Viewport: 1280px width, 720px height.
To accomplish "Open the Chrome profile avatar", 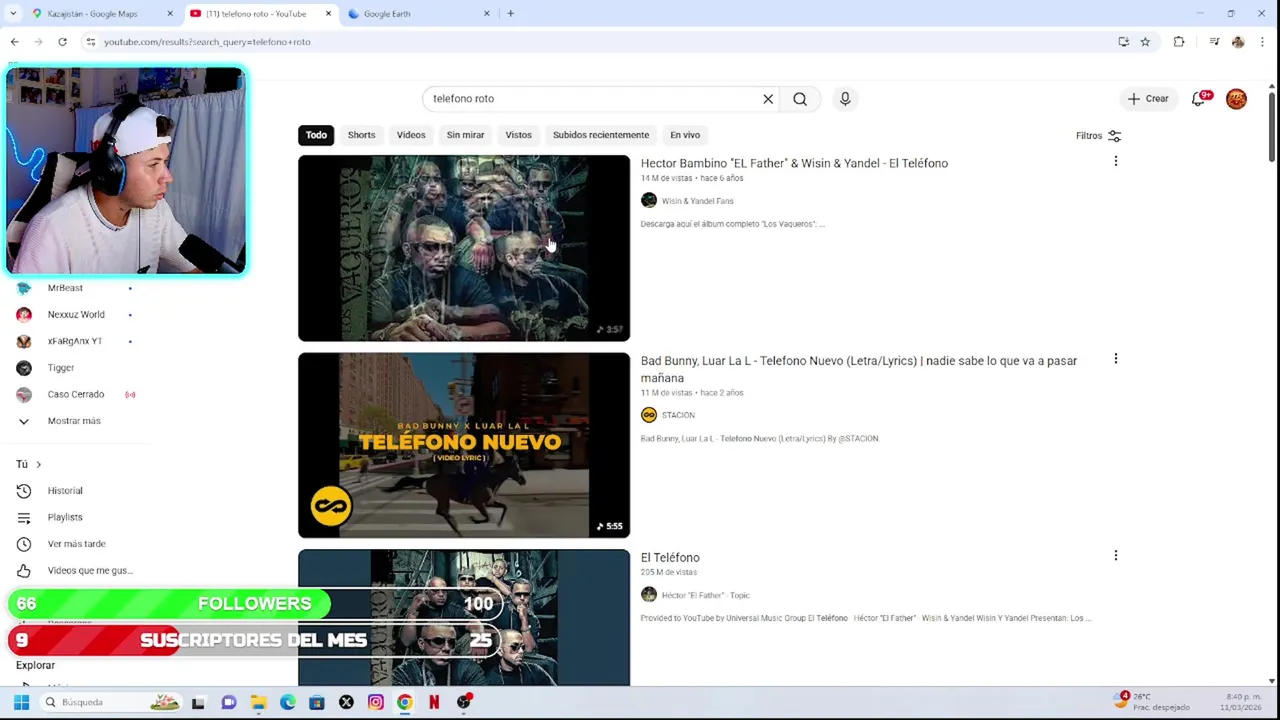I will 1238,42.
